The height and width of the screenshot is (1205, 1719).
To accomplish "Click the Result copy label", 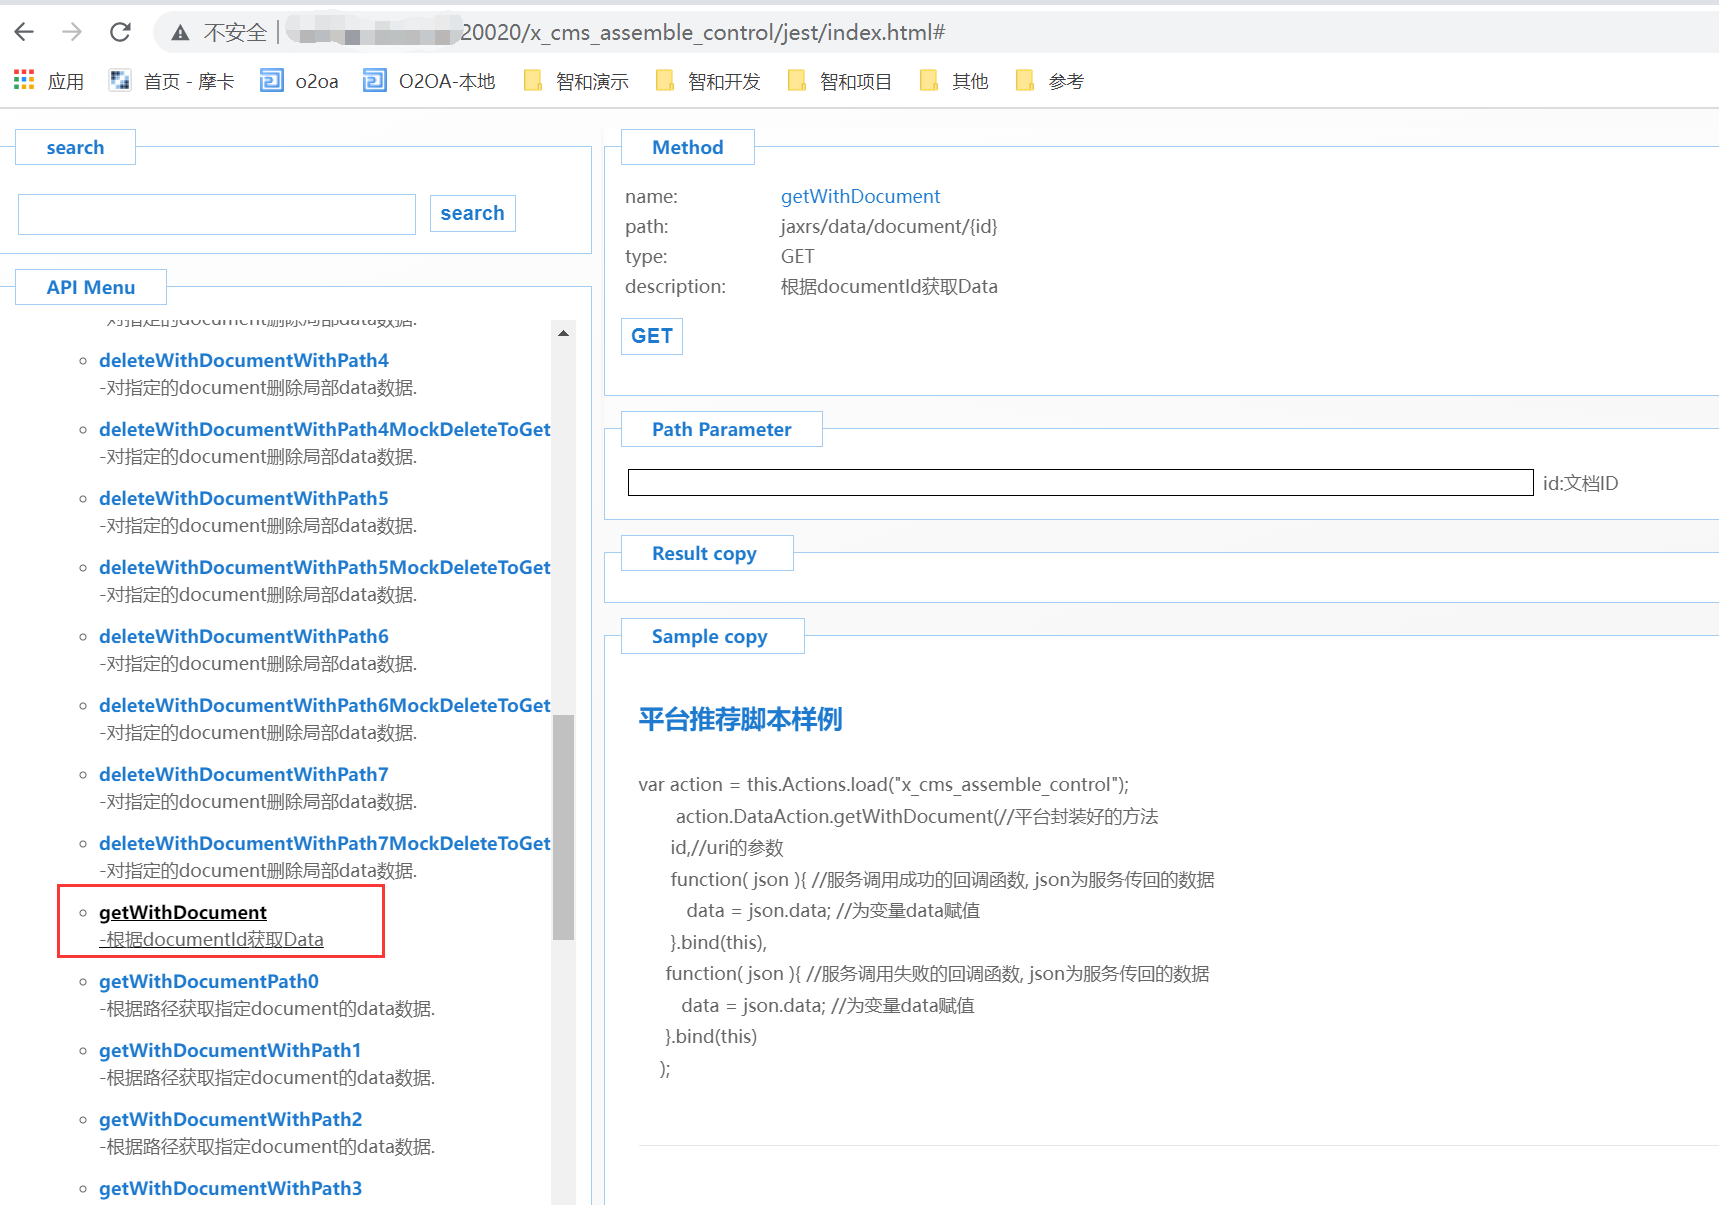I will click(704, 553).
